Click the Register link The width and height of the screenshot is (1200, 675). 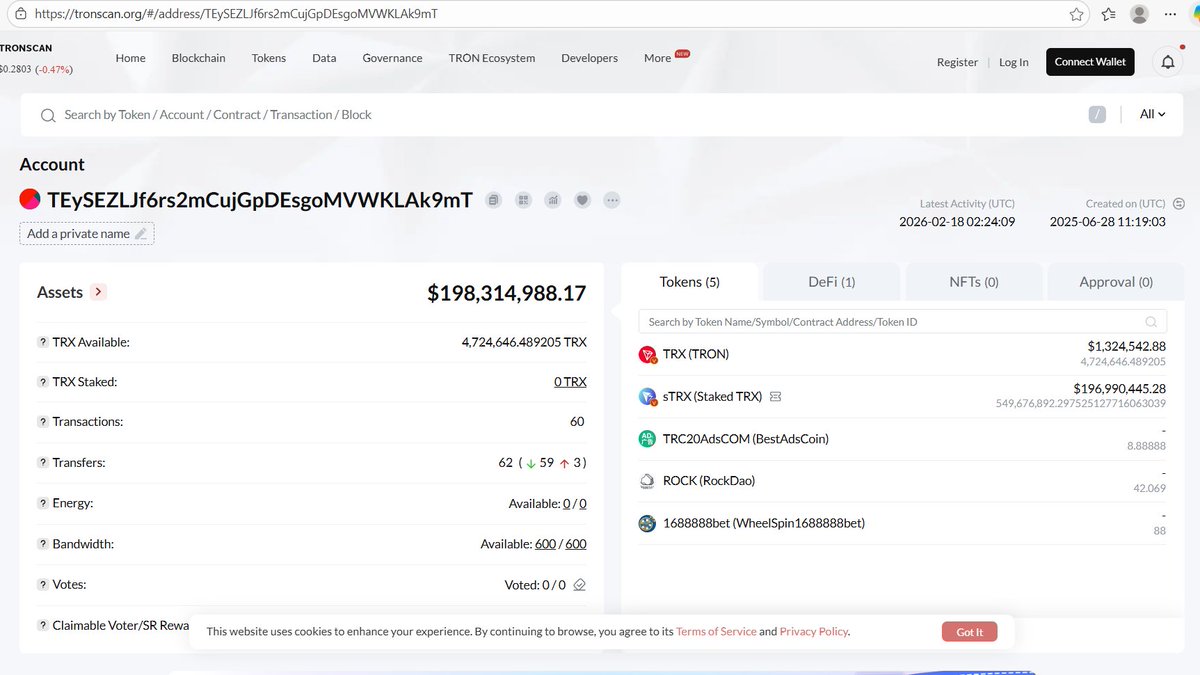pyautogui.click(x=957, y=62)
